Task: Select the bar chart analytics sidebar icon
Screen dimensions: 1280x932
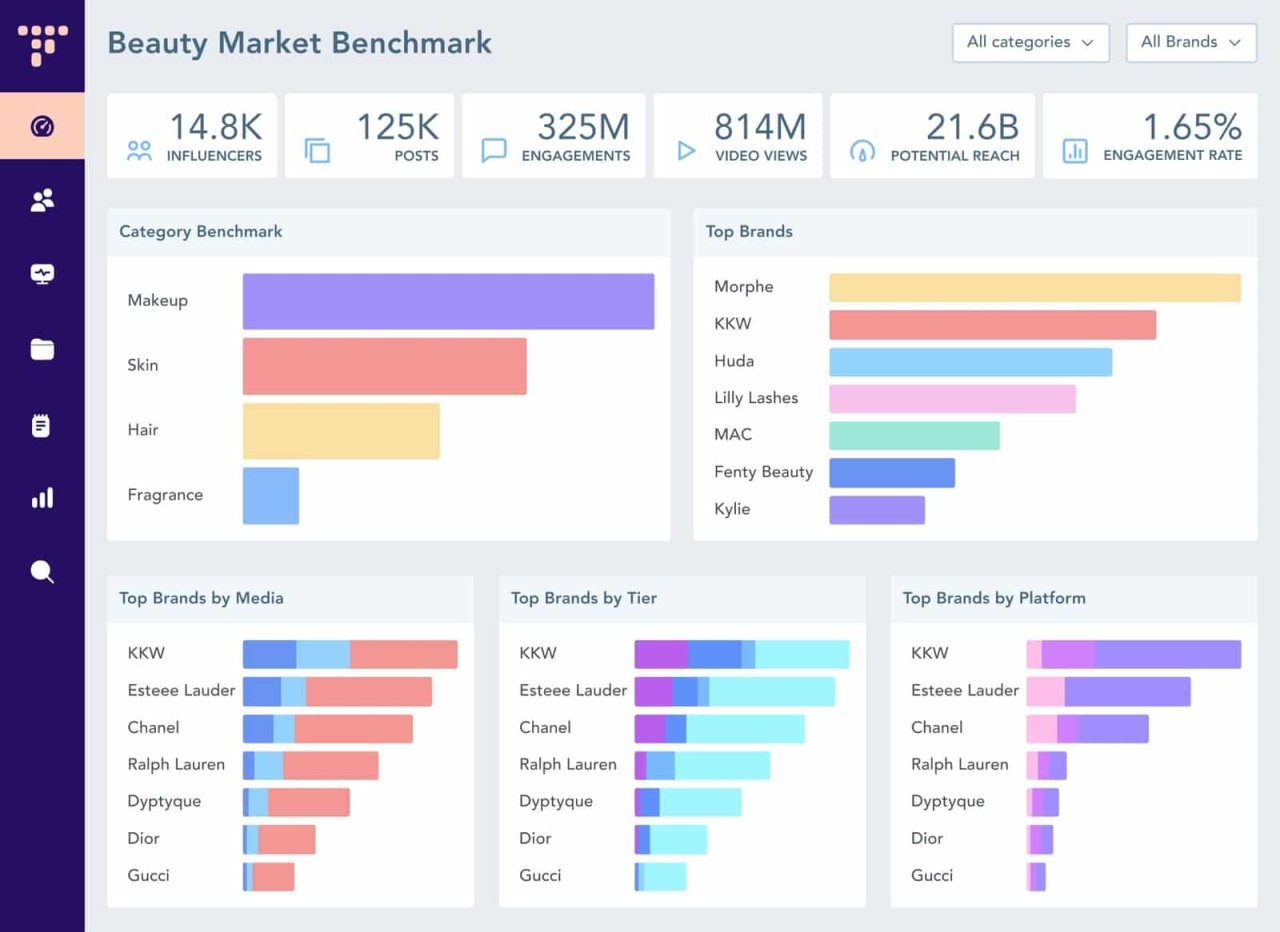Action: [42, 498]
